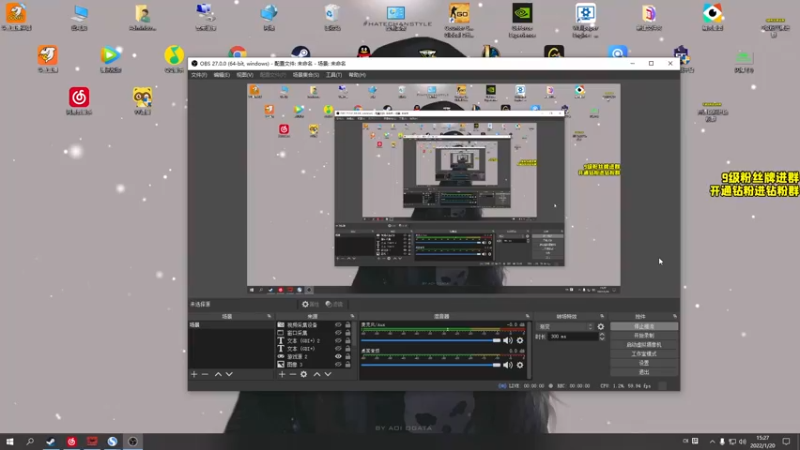Adjust the transition duration stepper arrows
This screenshot has height=450, width=800.
(602, 337)
